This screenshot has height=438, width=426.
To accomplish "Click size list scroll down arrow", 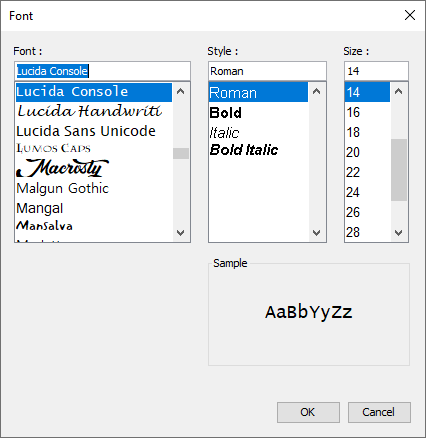I will 399,233.
